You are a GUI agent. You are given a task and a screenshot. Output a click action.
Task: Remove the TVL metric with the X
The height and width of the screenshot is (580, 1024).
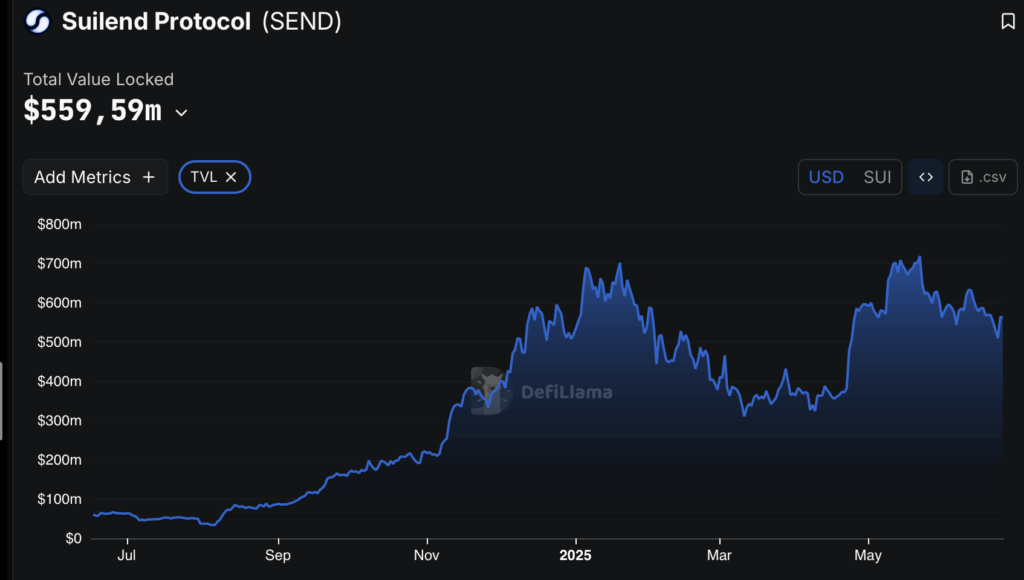[x=231, y=177]
